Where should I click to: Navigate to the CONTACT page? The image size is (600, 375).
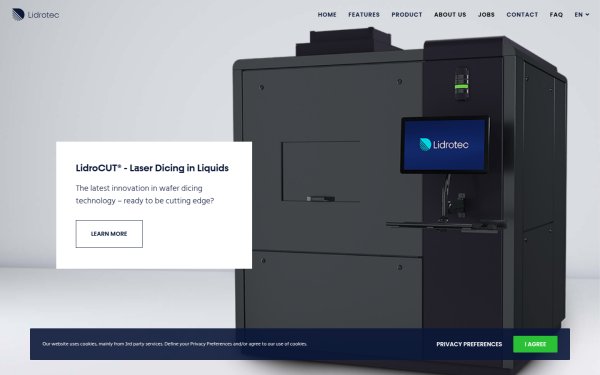pyautogui.click(x=522, y=15)
